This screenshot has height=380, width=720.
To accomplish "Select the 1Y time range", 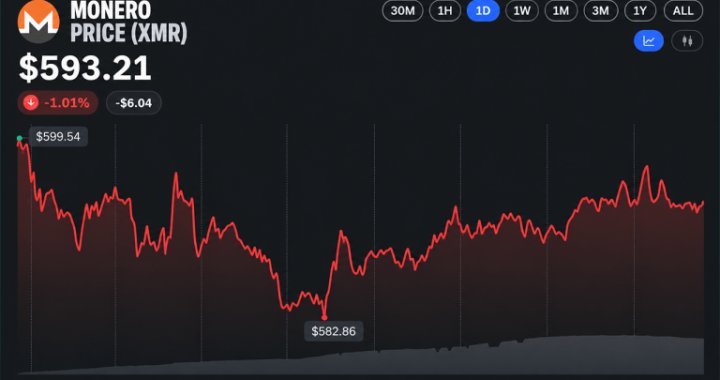I will pyautogui.click(x=640, y=11).
